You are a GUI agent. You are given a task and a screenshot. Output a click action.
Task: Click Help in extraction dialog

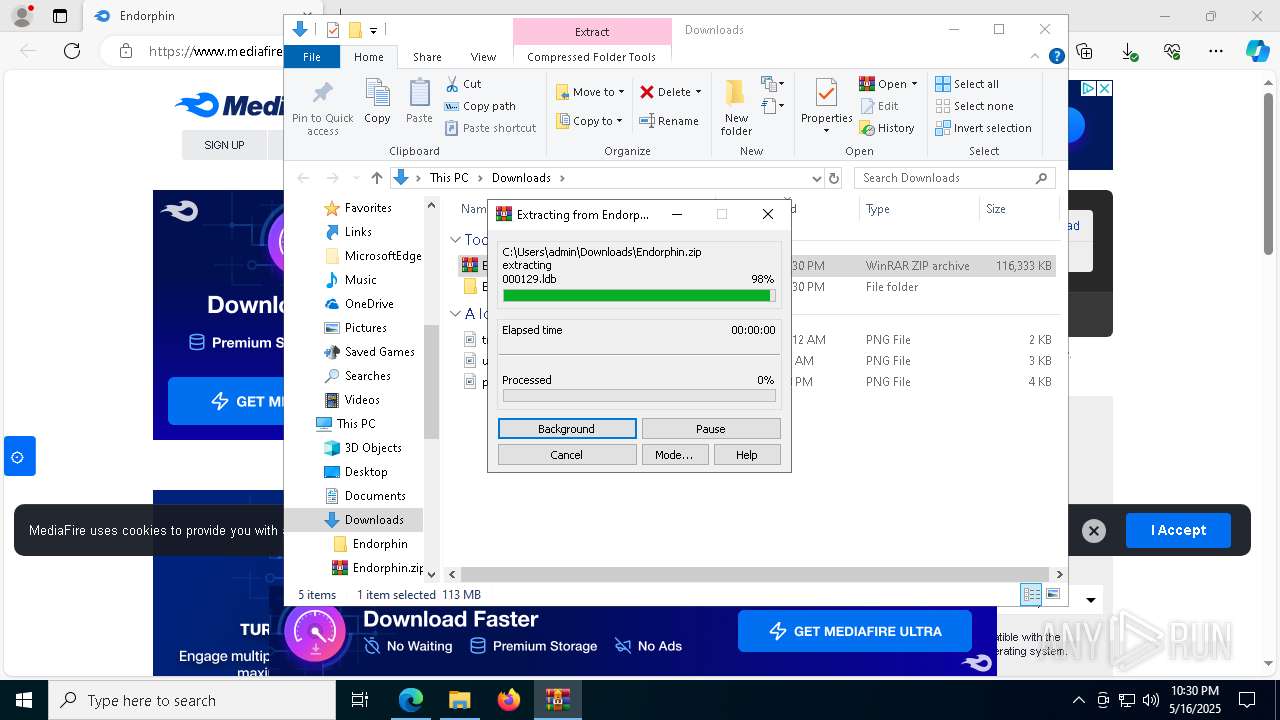[x=747, y=455]
